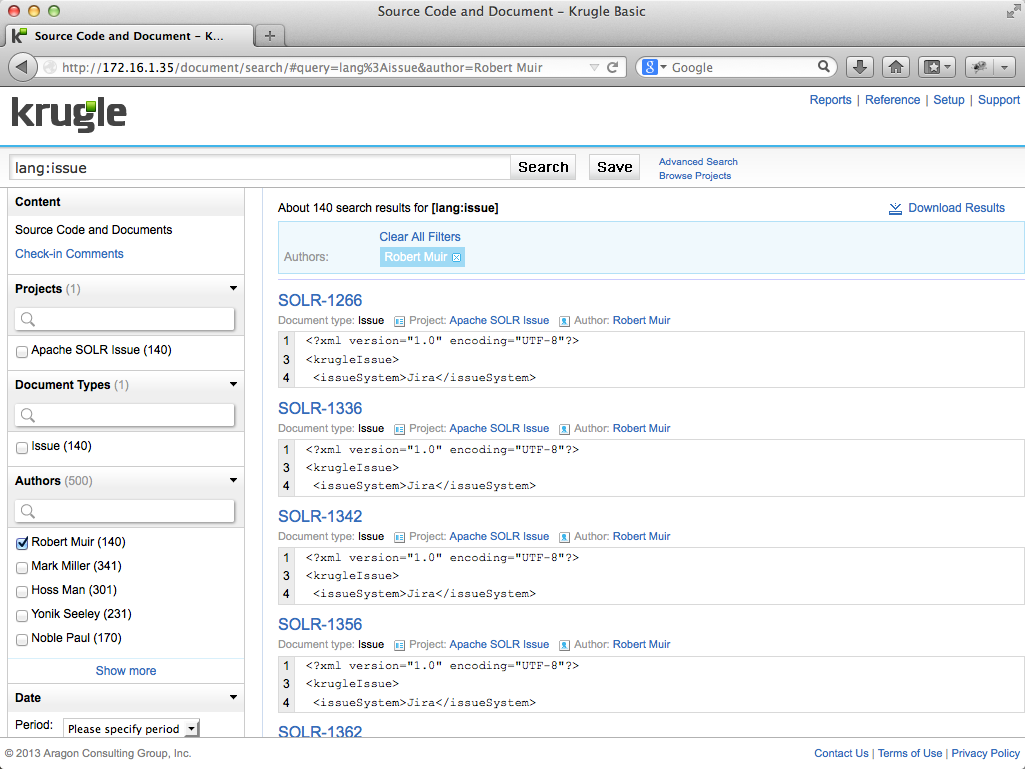Click the Authors filter search box
Image resolution: width=1025 pixels, height=769 pixels.
click(124, 511)
